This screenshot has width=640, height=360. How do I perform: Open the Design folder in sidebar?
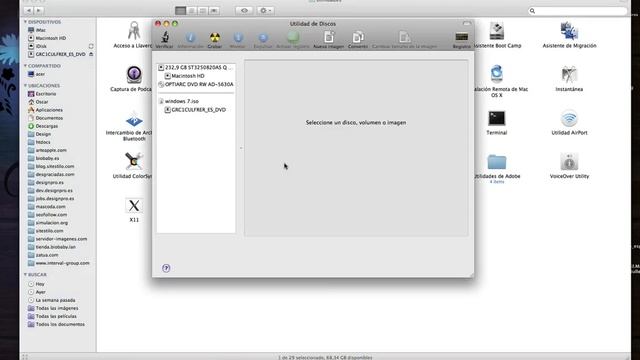click(39, 134)
